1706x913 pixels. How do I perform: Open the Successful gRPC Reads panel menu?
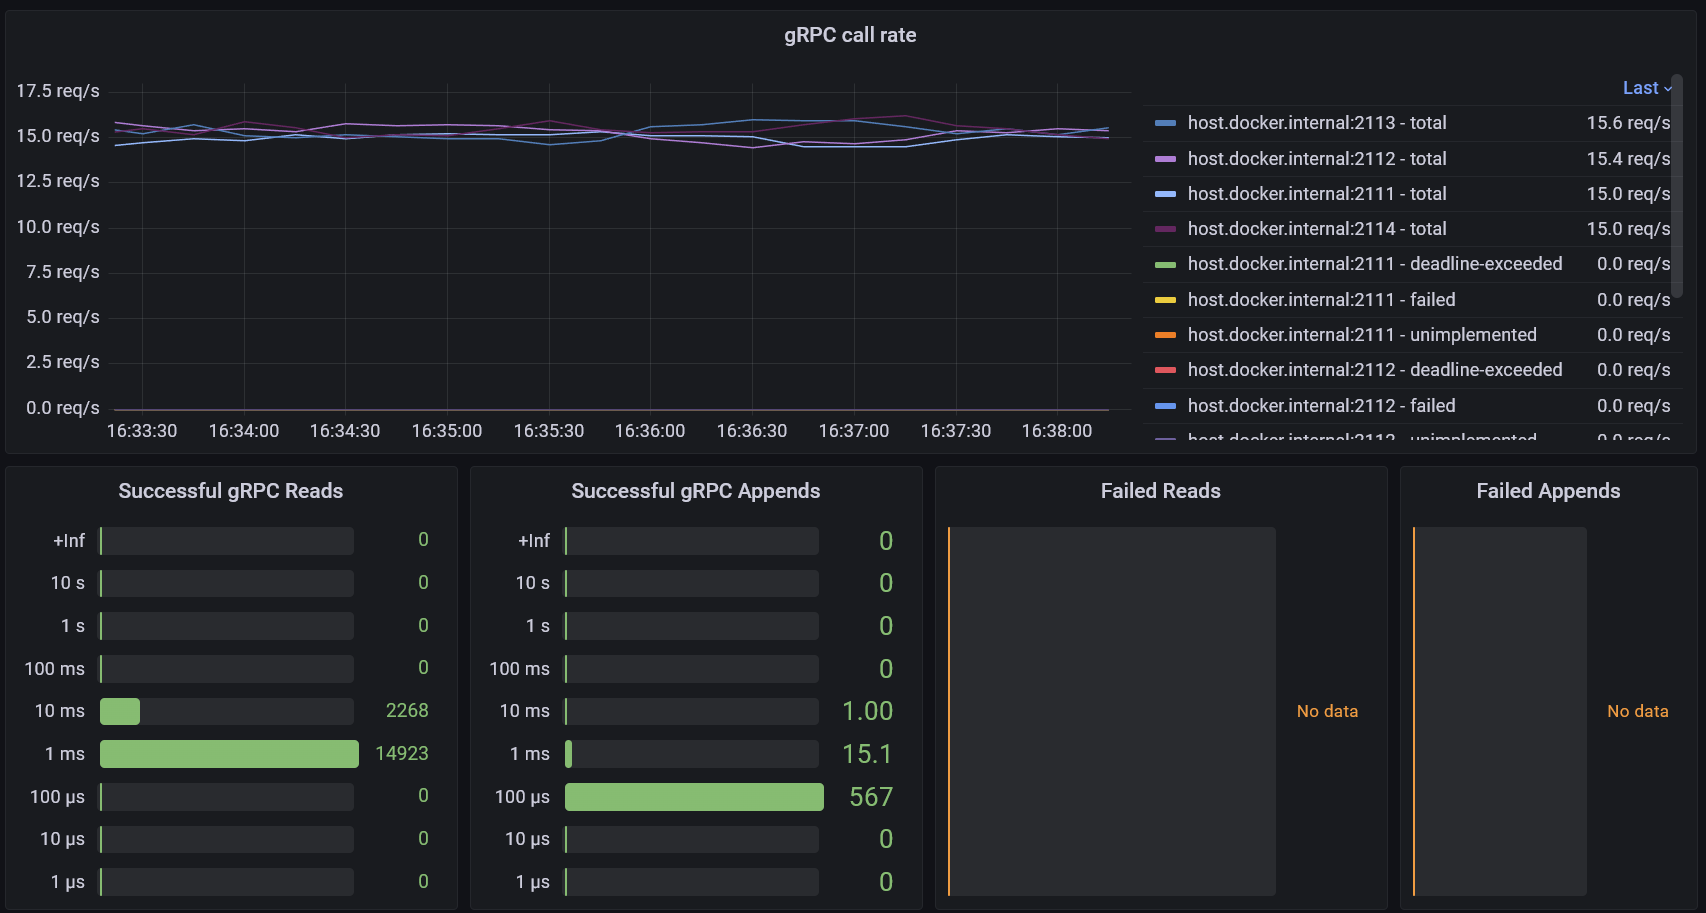click(x=230, y=491)
